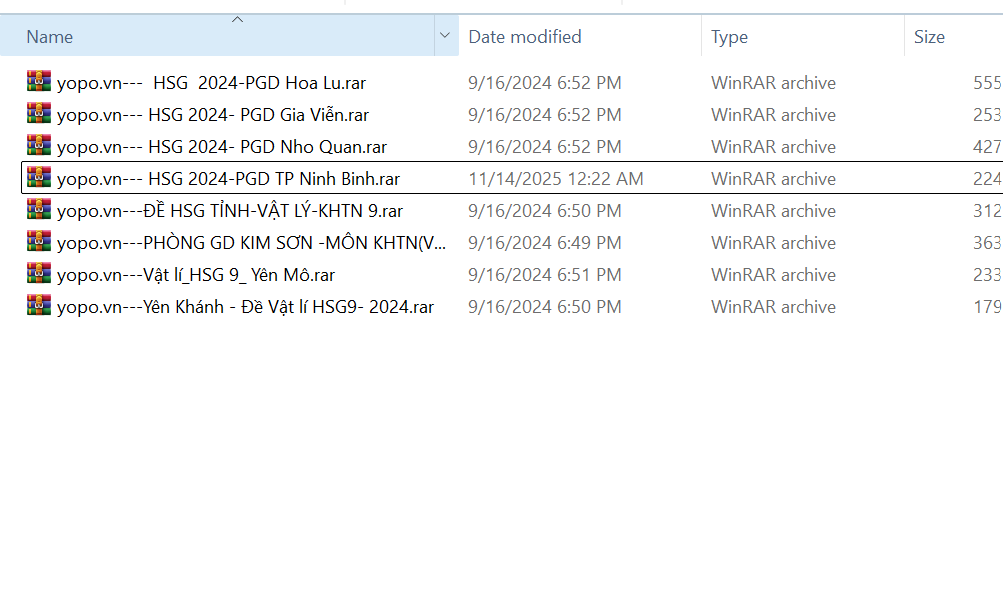Screen dimensions: 1003x609
Task: Select the Vật lí_HSG 9_ Yên Mô.rar filename
Action: click(x=196, y=275)
